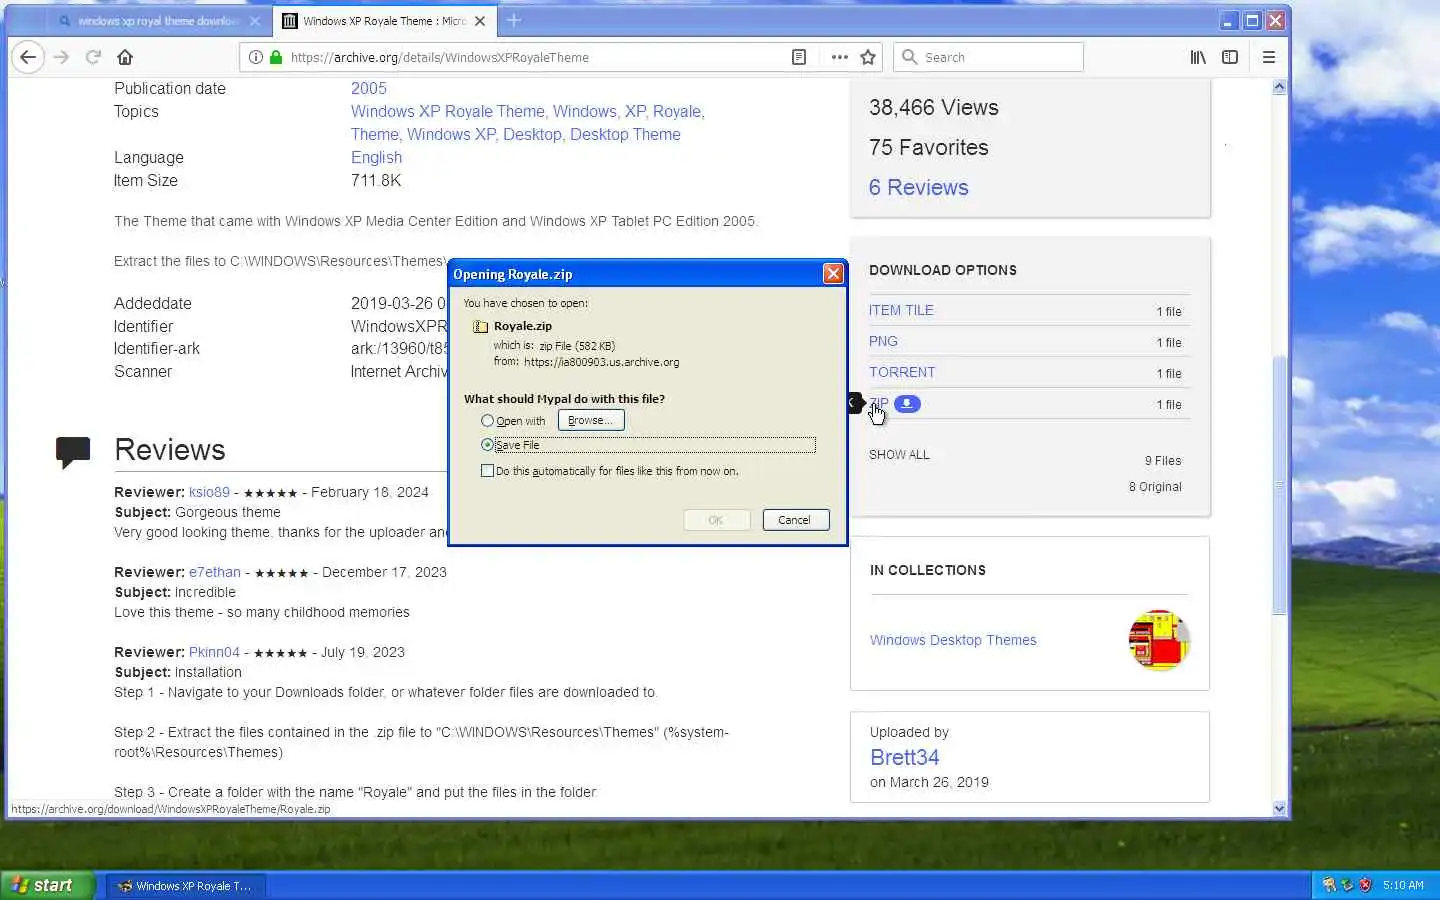Image resolution: width=1440 pixels, height=900 pixels.
Task: Open the hamburger application menu
Action: coord(1269,57)
